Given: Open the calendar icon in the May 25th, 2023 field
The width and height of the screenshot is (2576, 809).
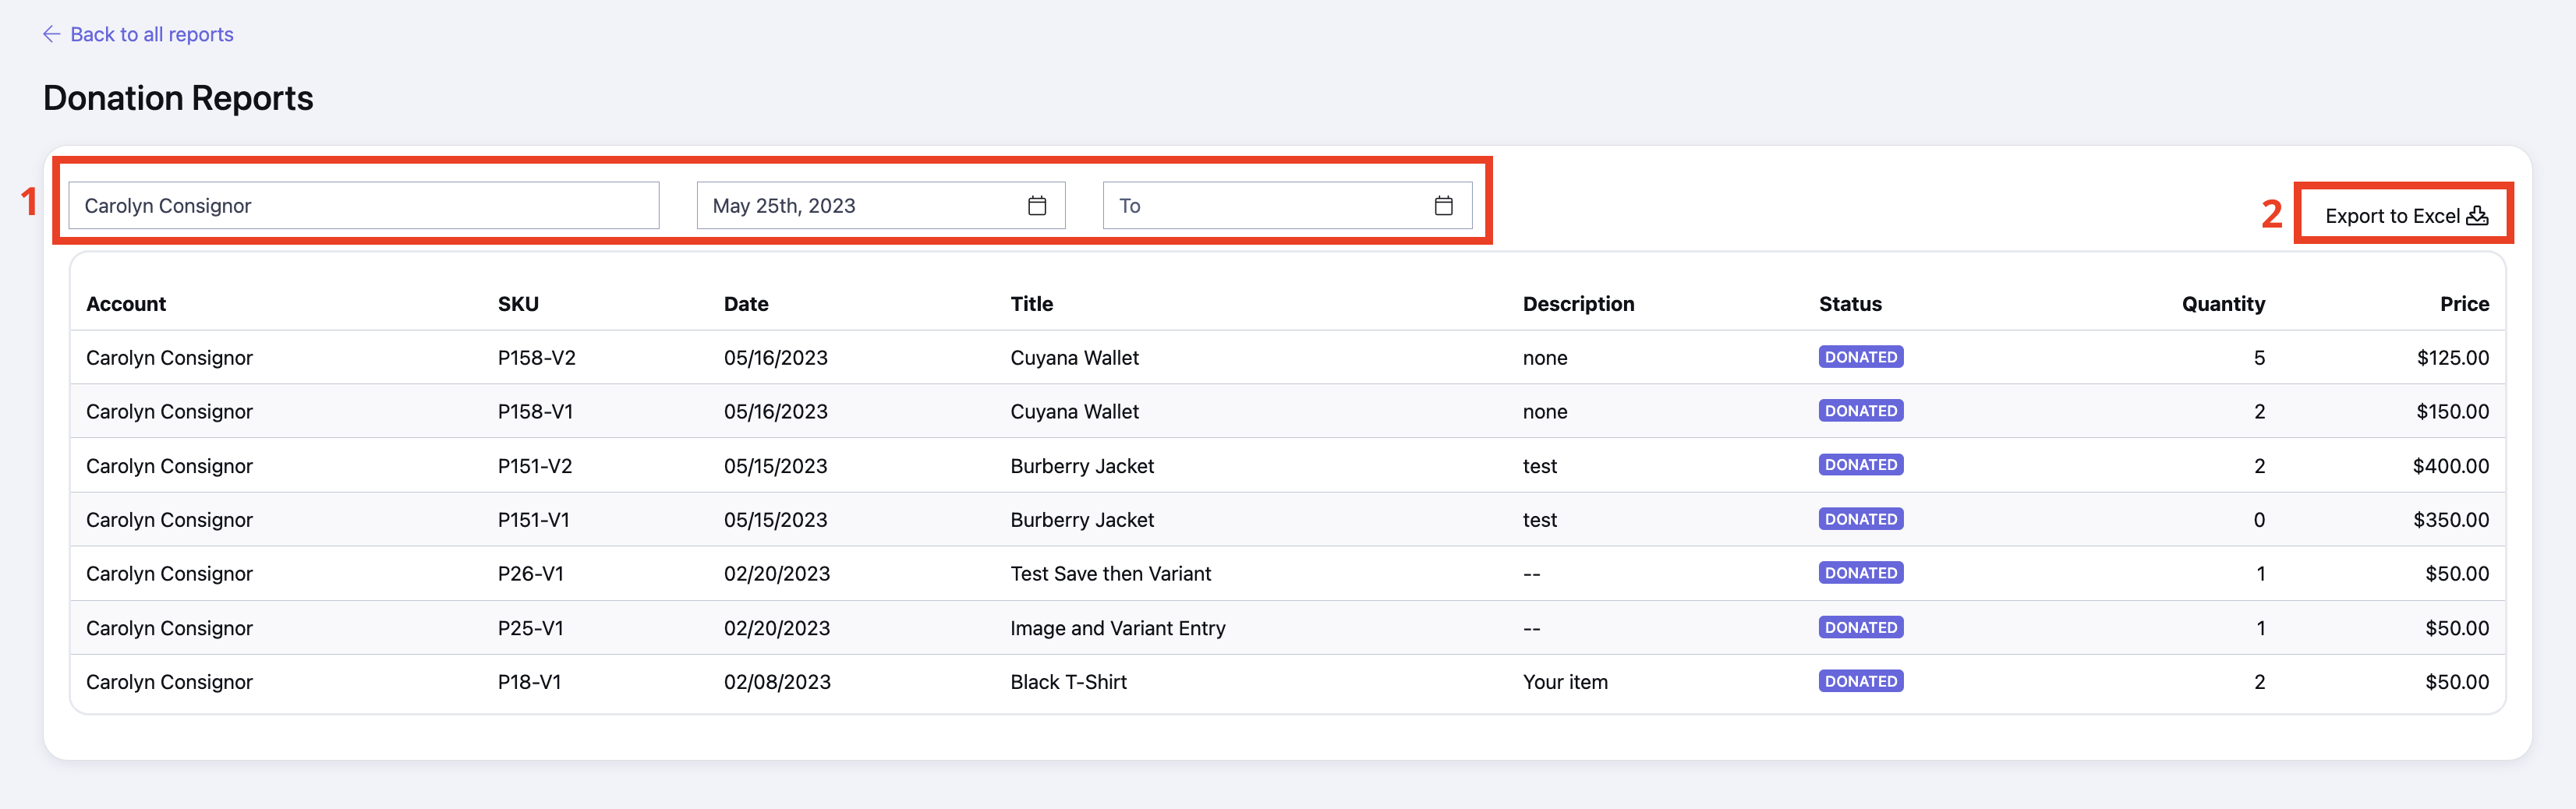Looking at the screenshot, I should 1037,206.
